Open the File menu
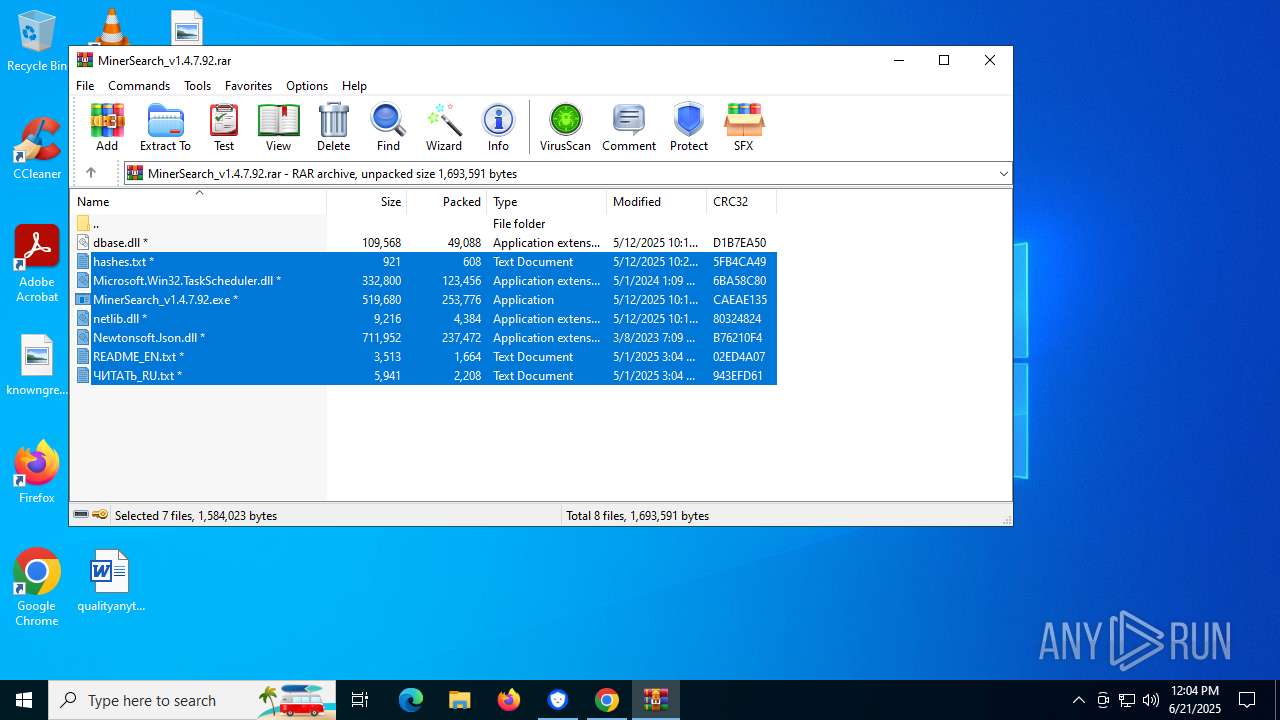Screen dimensions: 1280x720 pyautogui.click(x=85, y=86)
